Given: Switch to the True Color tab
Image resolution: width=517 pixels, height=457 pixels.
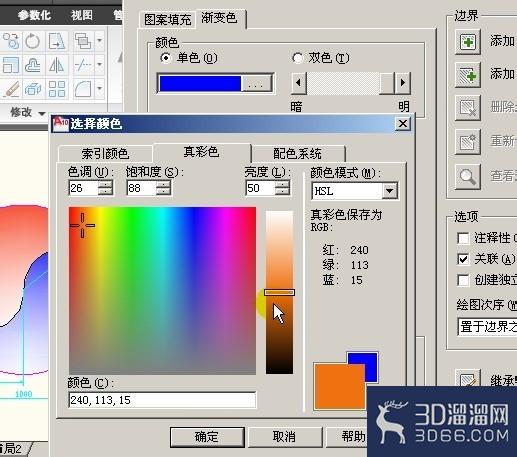Looking at the screenshot, I should (201, 152).
